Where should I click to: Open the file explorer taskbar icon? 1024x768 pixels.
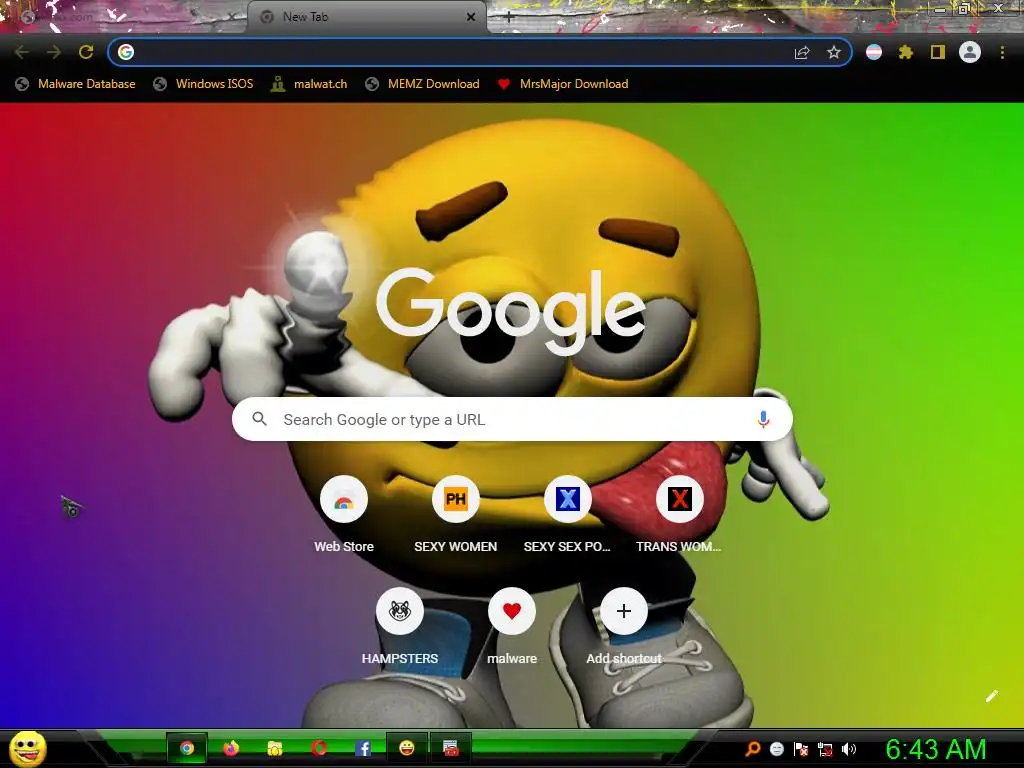[275, 748]
